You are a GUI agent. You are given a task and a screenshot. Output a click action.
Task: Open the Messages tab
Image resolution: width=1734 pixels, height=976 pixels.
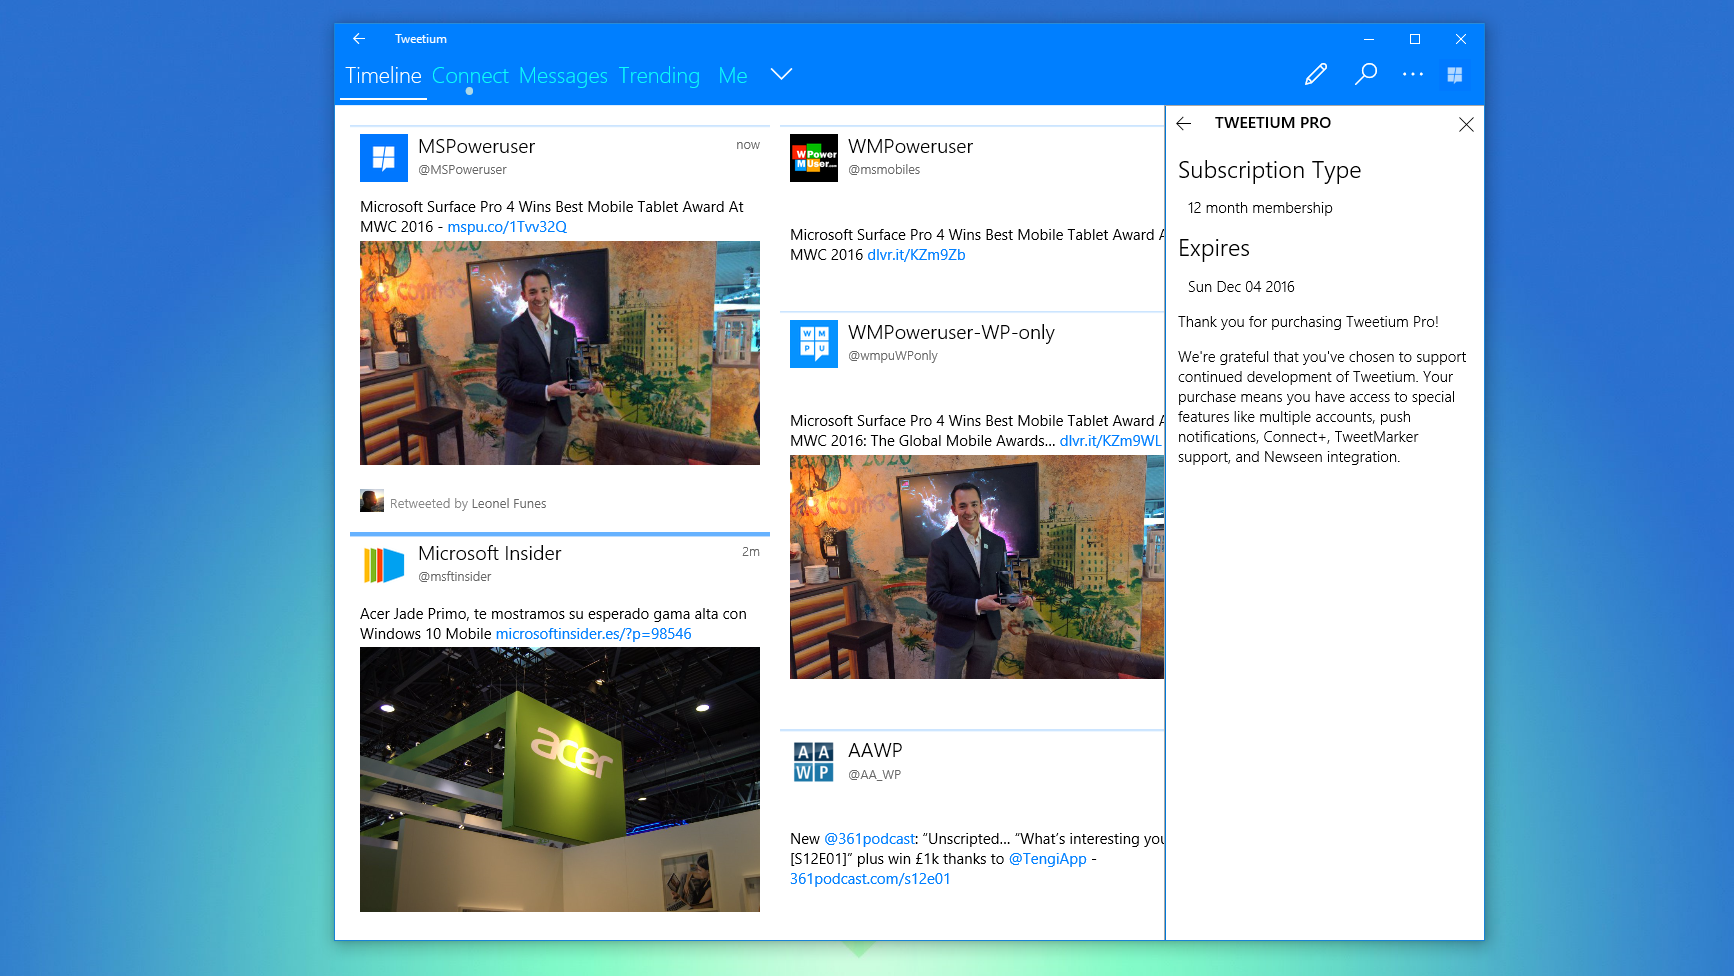(x=563, y=76)
